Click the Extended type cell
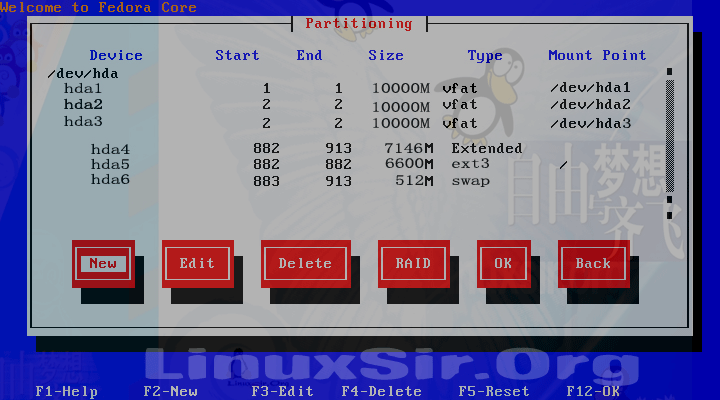720x400 pixels. click(487, 148)
